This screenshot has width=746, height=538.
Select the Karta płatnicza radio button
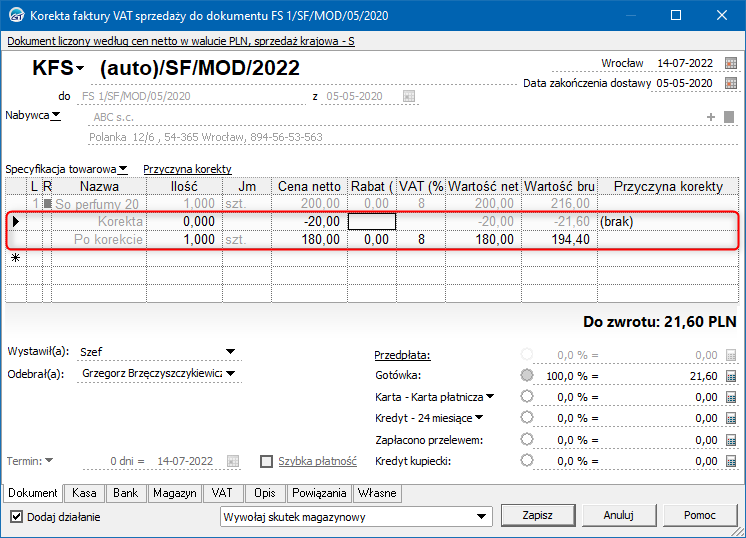click(x=527, y=396)
